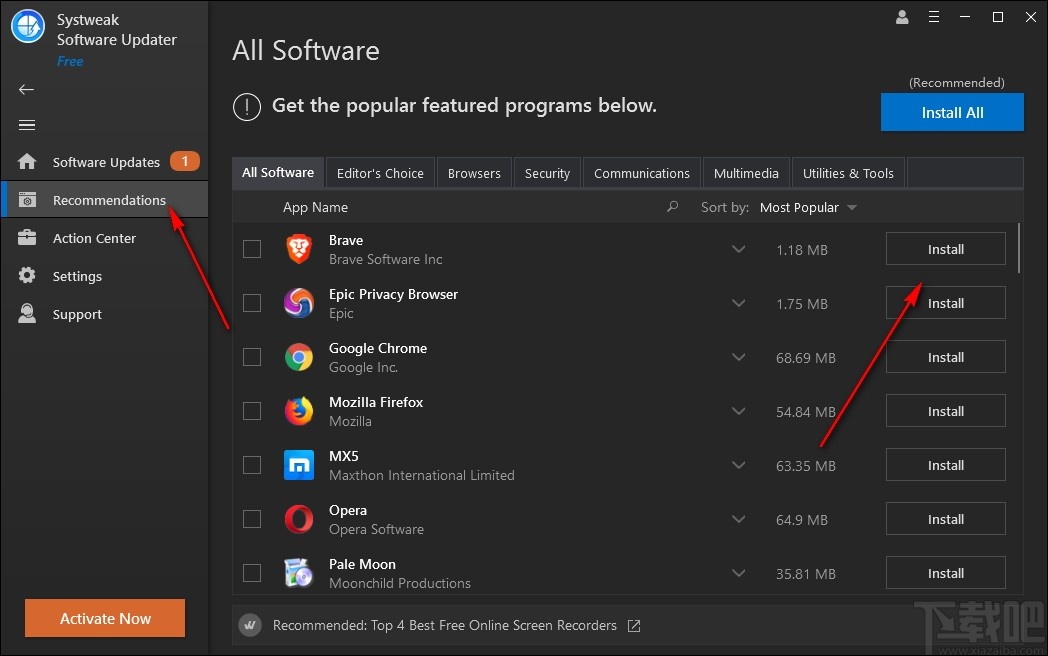This screenshot has height=656, width=1048.
Task: Switch to the Editor's Choice tab
Action: pos(380,172)
